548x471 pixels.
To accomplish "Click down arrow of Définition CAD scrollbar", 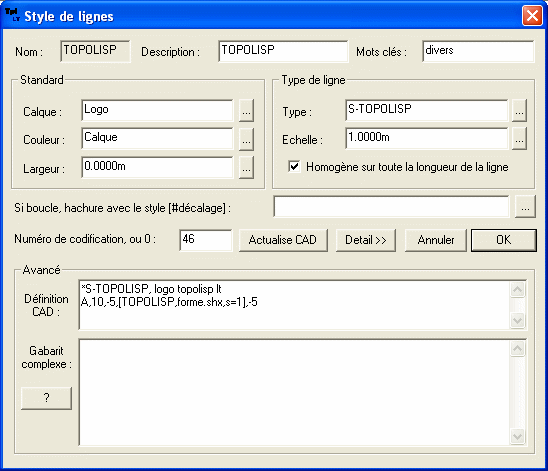I will [x=517, y=320].
